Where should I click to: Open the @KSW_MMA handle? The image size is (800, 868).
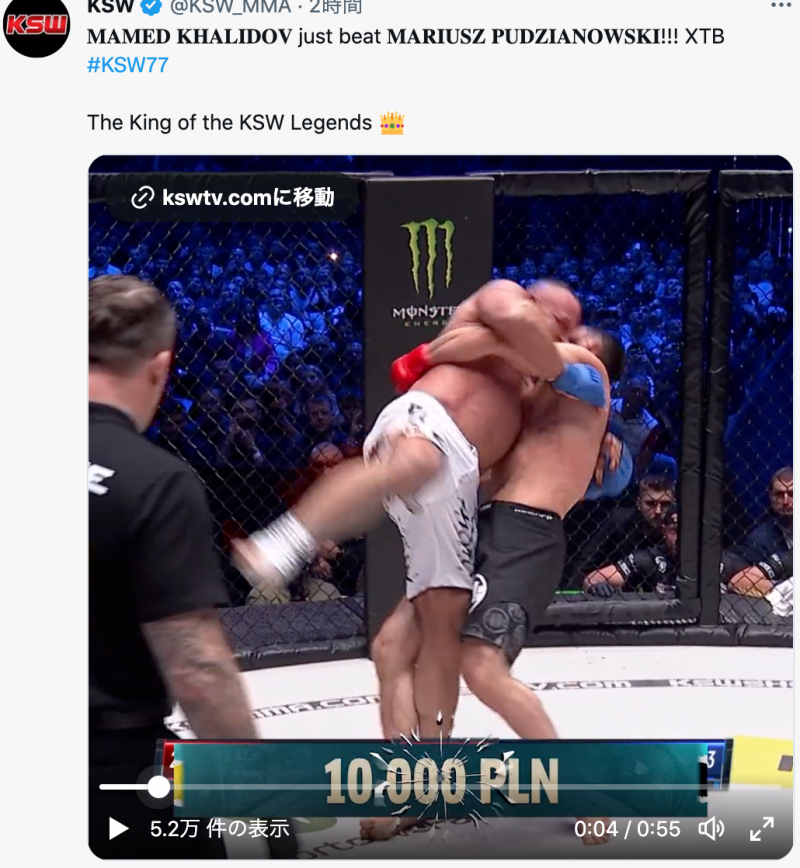(x=231, y=7)
